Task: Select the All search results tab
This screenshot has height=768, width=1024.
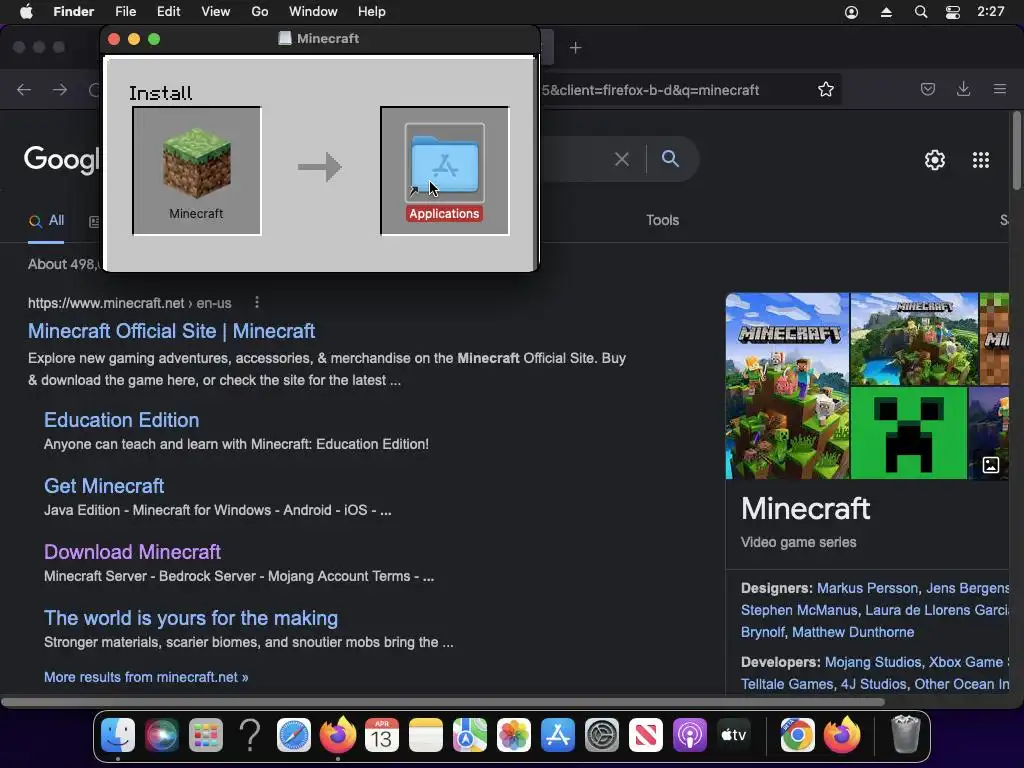Action: [46, 221]
